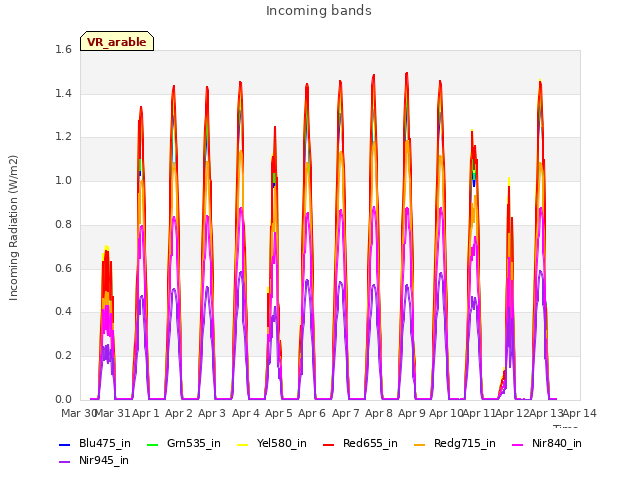The image size is (640, 480).
Task: Click the Red655_in legend label
Action: click(x=370, y=443)
